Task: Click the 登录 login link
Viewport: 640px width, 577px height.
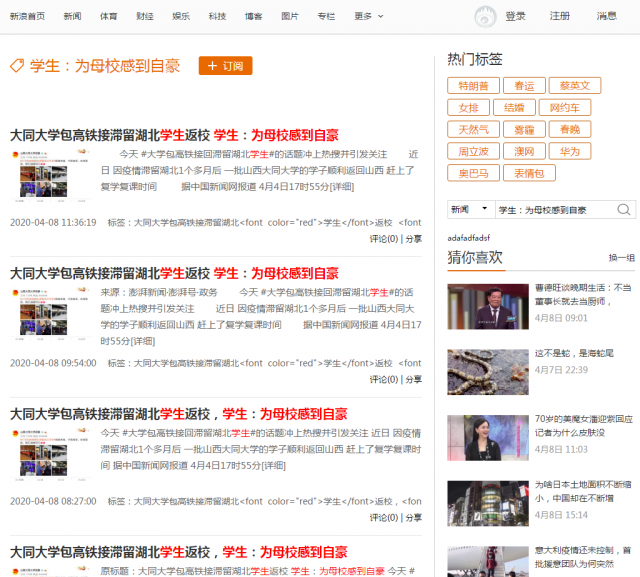Action: coord(516,16)
